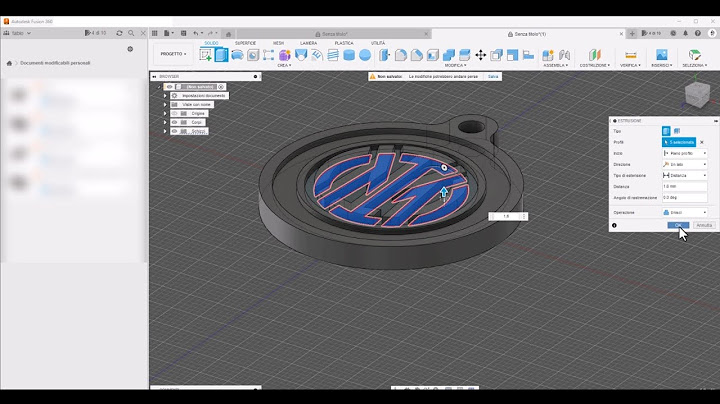Image resolution: width=720 pixels, height=404 pixels.
Task: Select the Coil tool
Action: tap(333, 55)
